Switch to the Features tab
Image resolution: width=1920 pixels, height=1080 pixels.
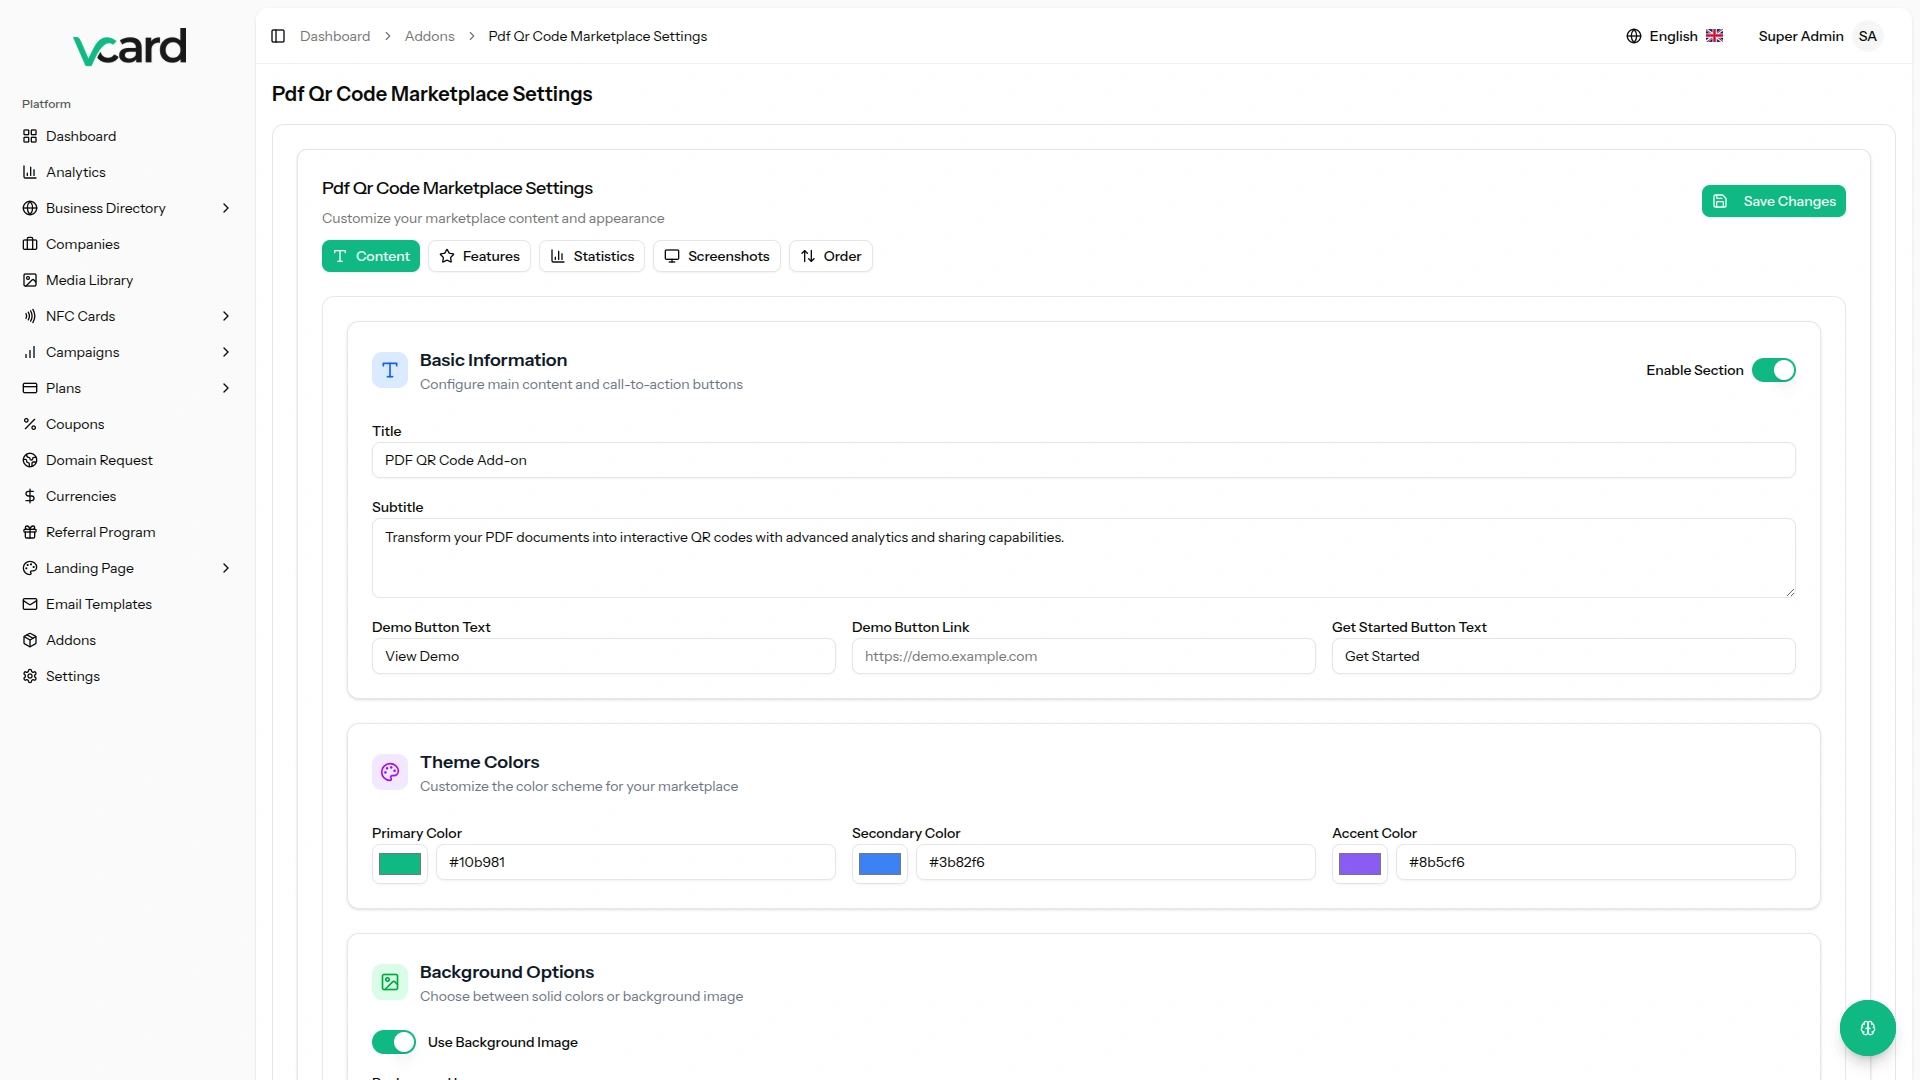tap(479, 256)
